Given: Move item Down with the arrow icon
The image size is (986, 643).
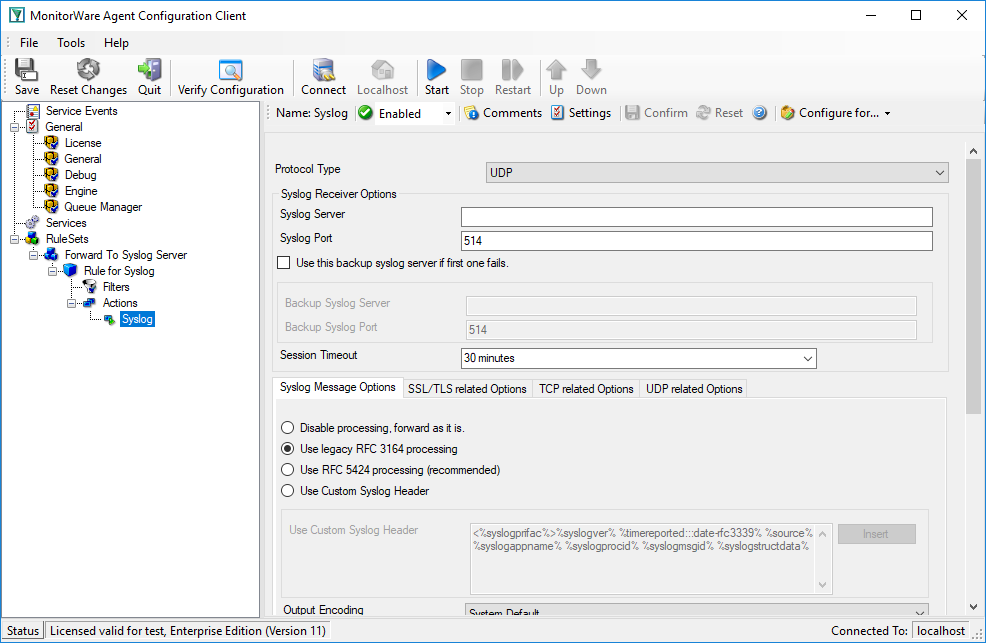Looking at the screenshot, I should tap(591, 77).
